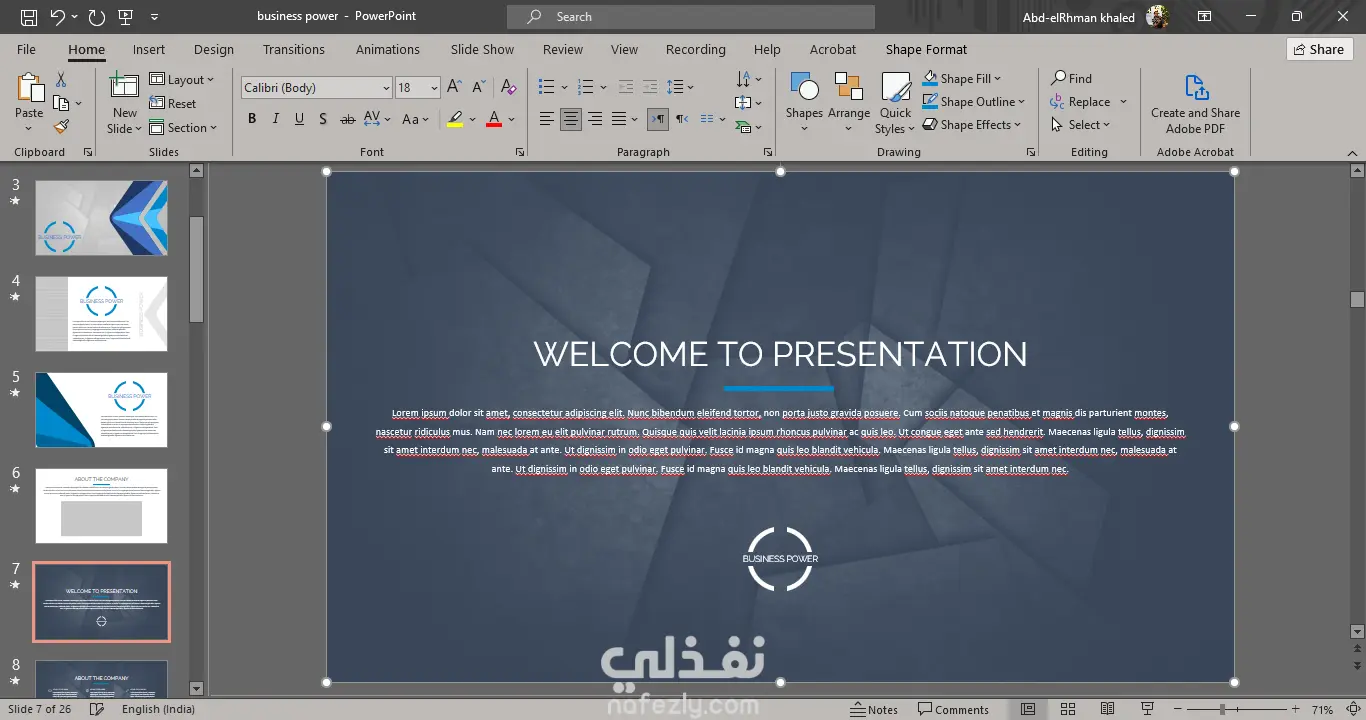This screenshot has height=720, width=1366.
Task: Select slide 6 thumbnail About the Company
Action: click(x=101, y=505)
